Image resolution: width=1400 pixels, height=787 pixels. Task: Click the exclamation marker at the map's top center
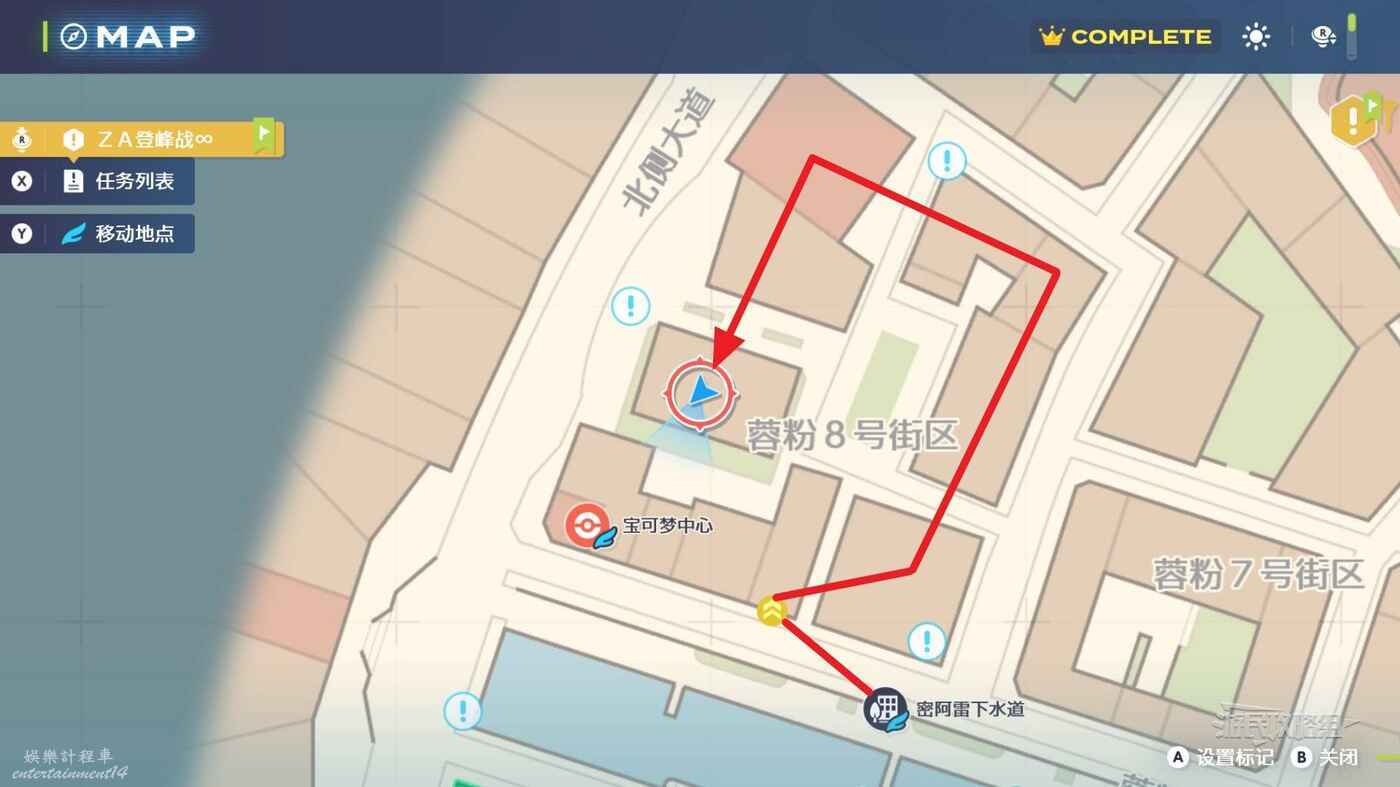[946, 160]
